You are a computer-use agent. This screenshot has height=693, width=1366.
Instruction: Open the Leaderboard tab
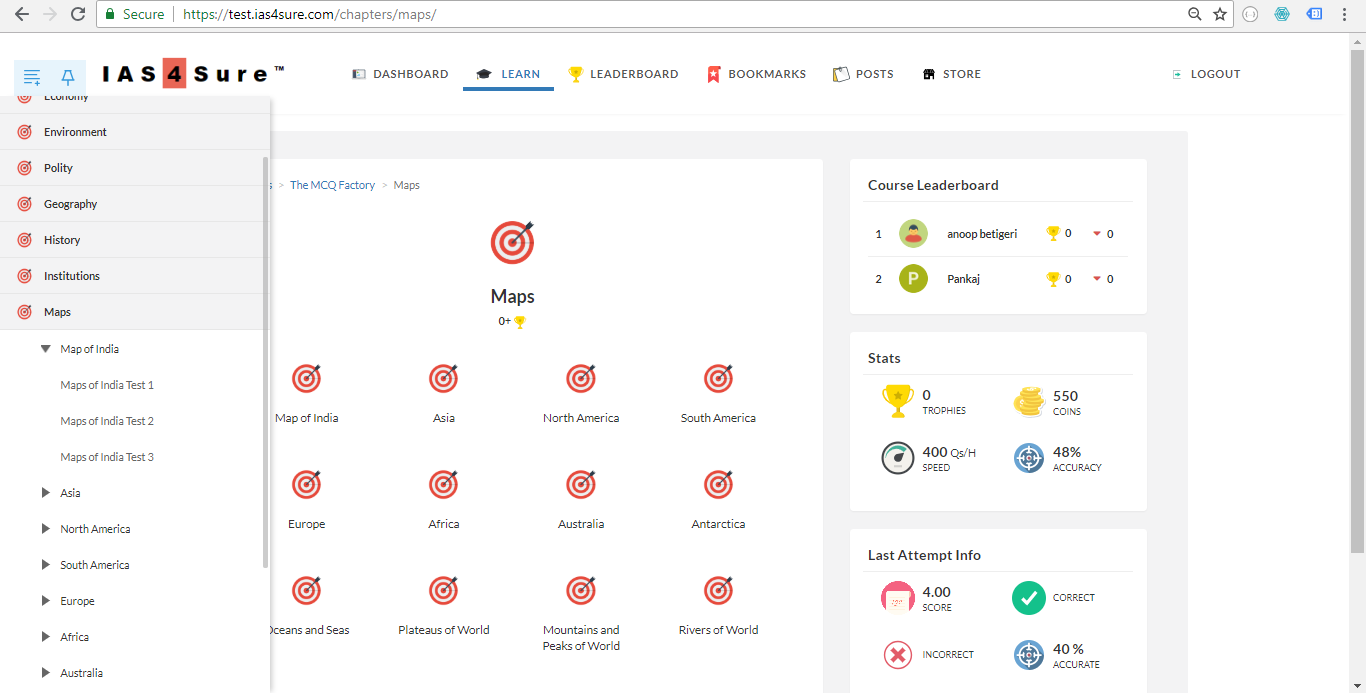tap(623, 74)
